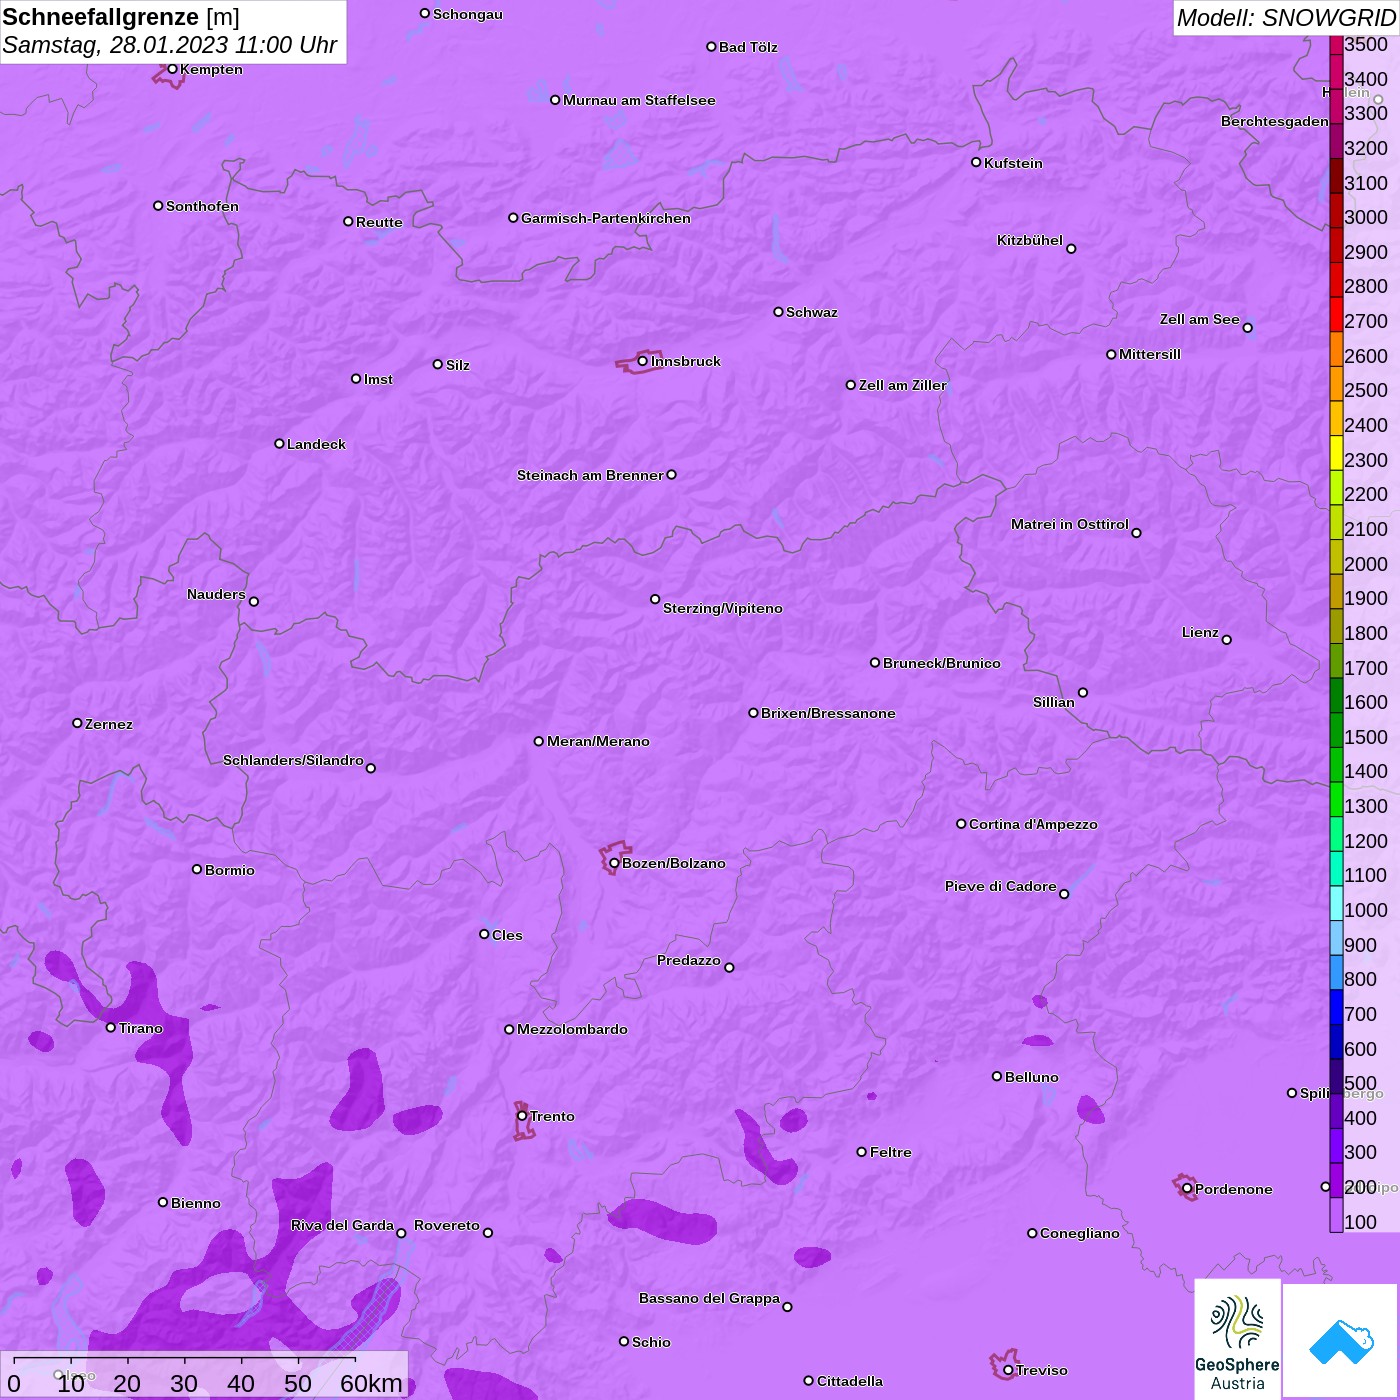Screen dimensions: 1400x1400
Task: Click the Bormio location dot
Action: pyautogui.click(x=197, y=869)
